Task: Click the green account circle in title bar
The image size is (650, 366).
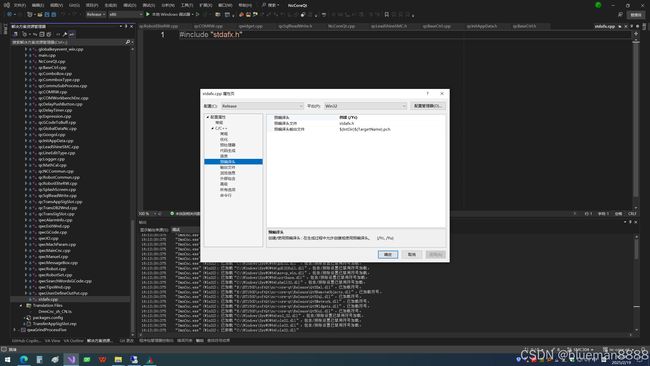Action: click(x=598, y=5)
